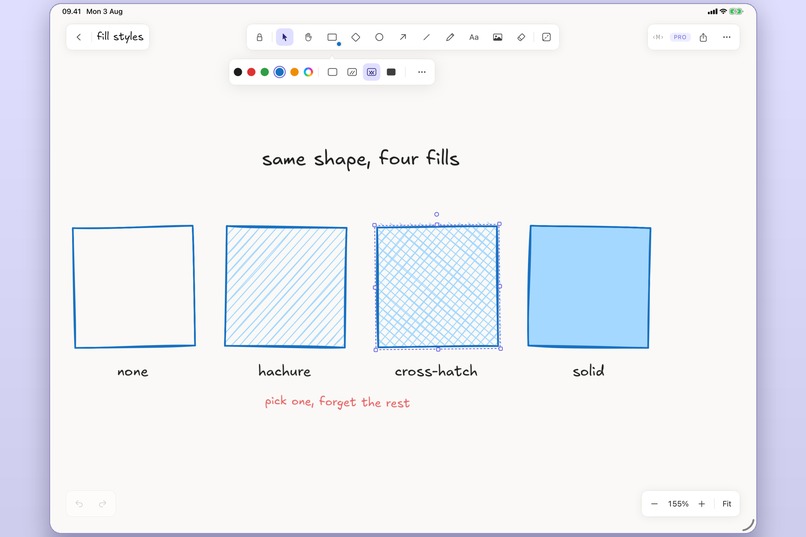Select the Aa text tool

pos(474,37)
